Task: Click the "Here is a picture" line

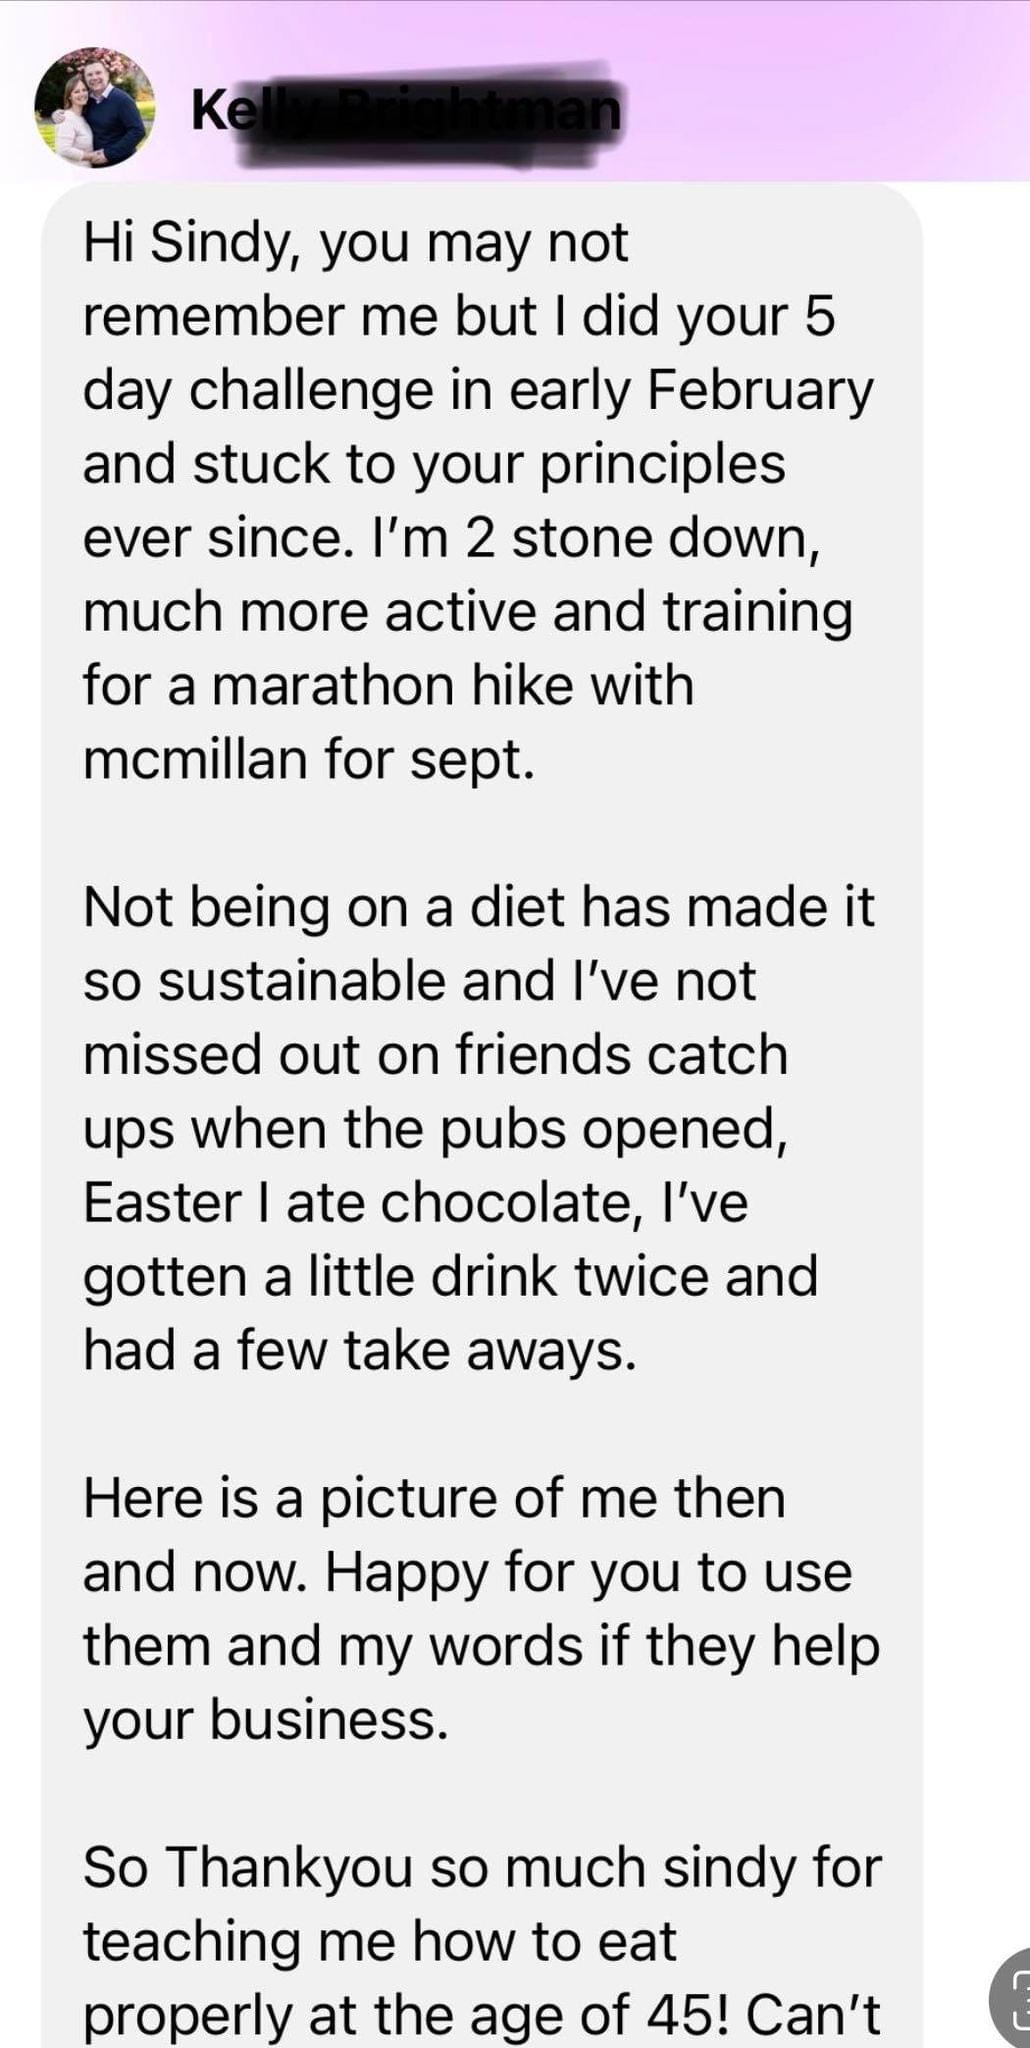Action: 433,1499
